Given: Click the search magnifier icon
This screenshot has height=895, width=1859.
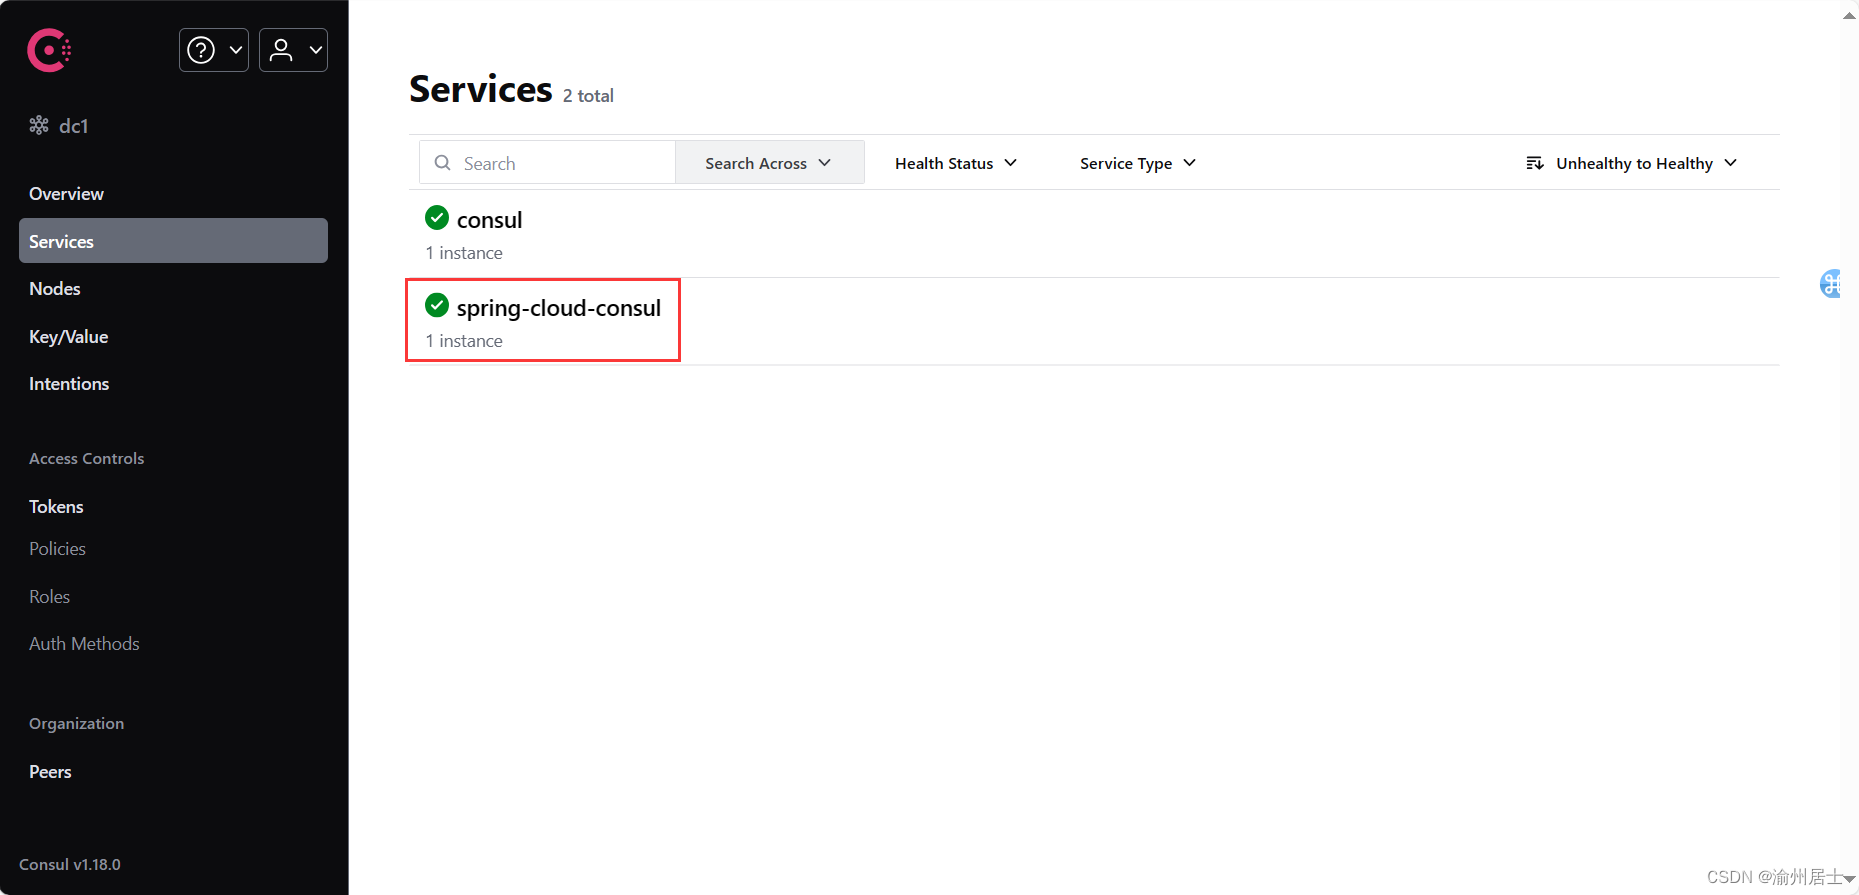Looking at the screenshot, I should (x=442, y=162).
